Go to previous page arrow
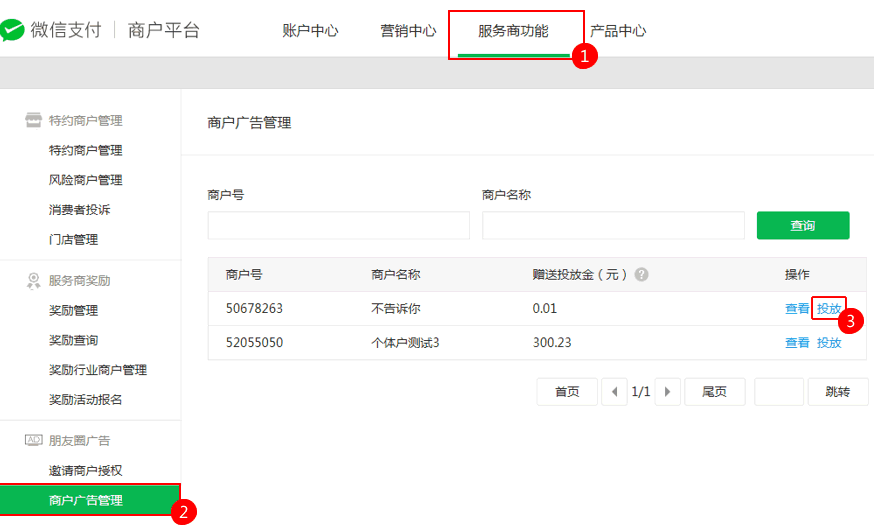The height and width of the screenshot is (525, 874). [614, 392]
